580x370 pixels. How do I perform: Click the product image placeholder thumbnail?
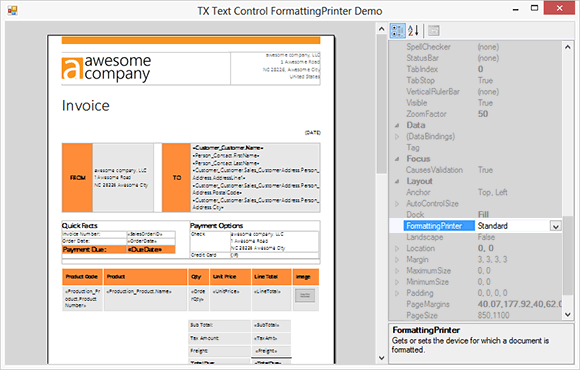click(305, 295)
